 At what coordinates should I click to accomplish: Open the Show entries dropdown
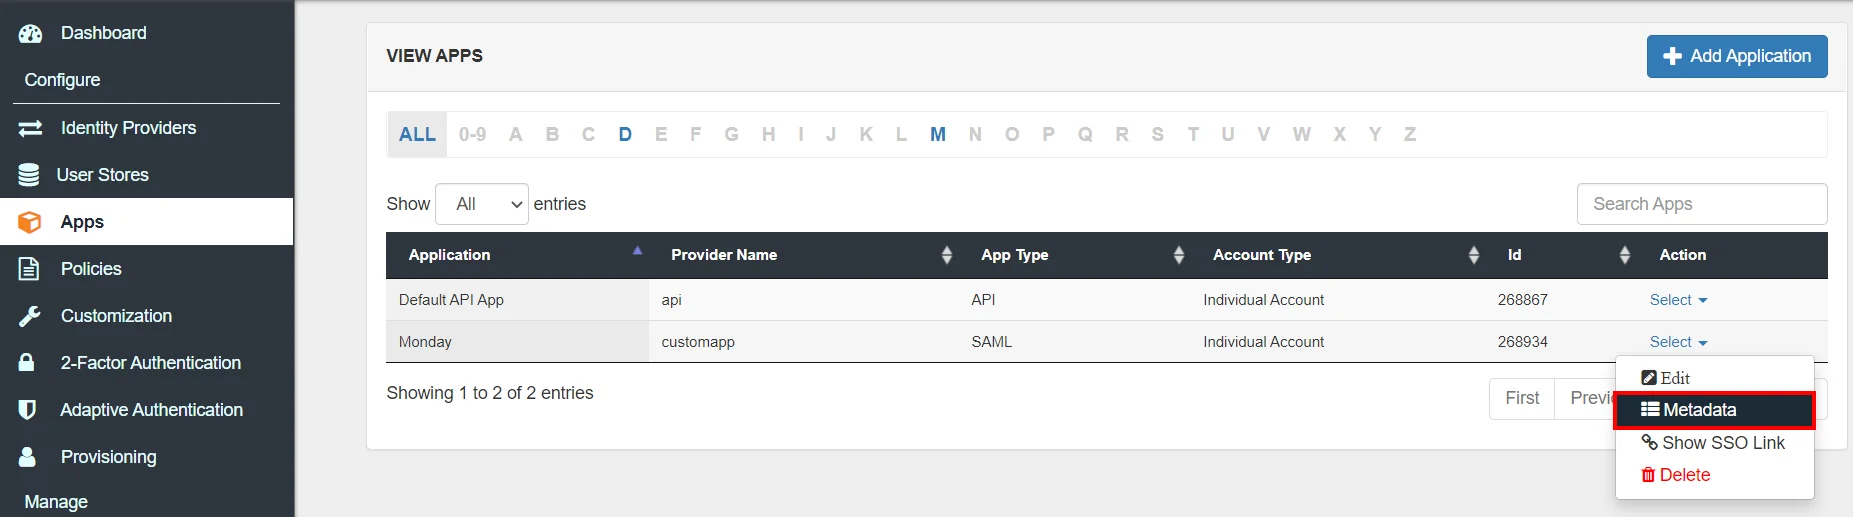(x=482, y=204)
